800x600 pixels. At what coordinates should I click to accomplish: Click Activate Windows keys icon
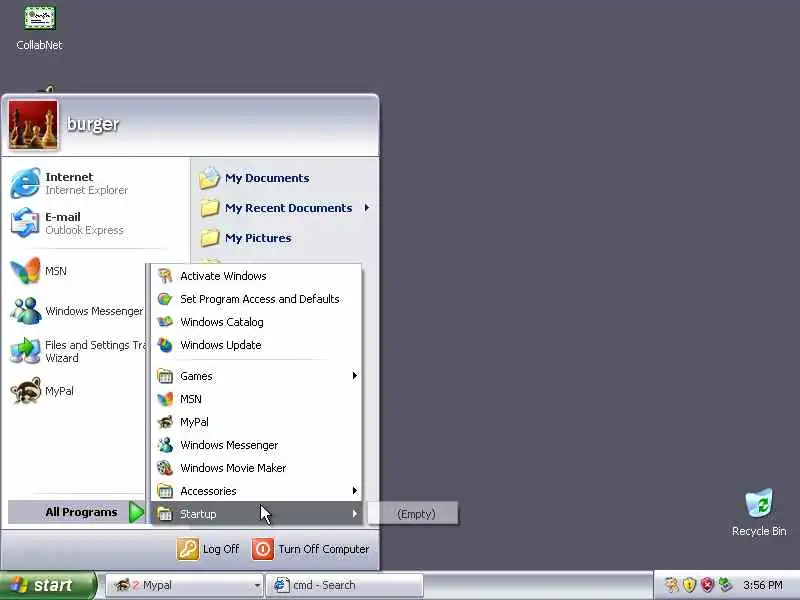tap(165, 276)
